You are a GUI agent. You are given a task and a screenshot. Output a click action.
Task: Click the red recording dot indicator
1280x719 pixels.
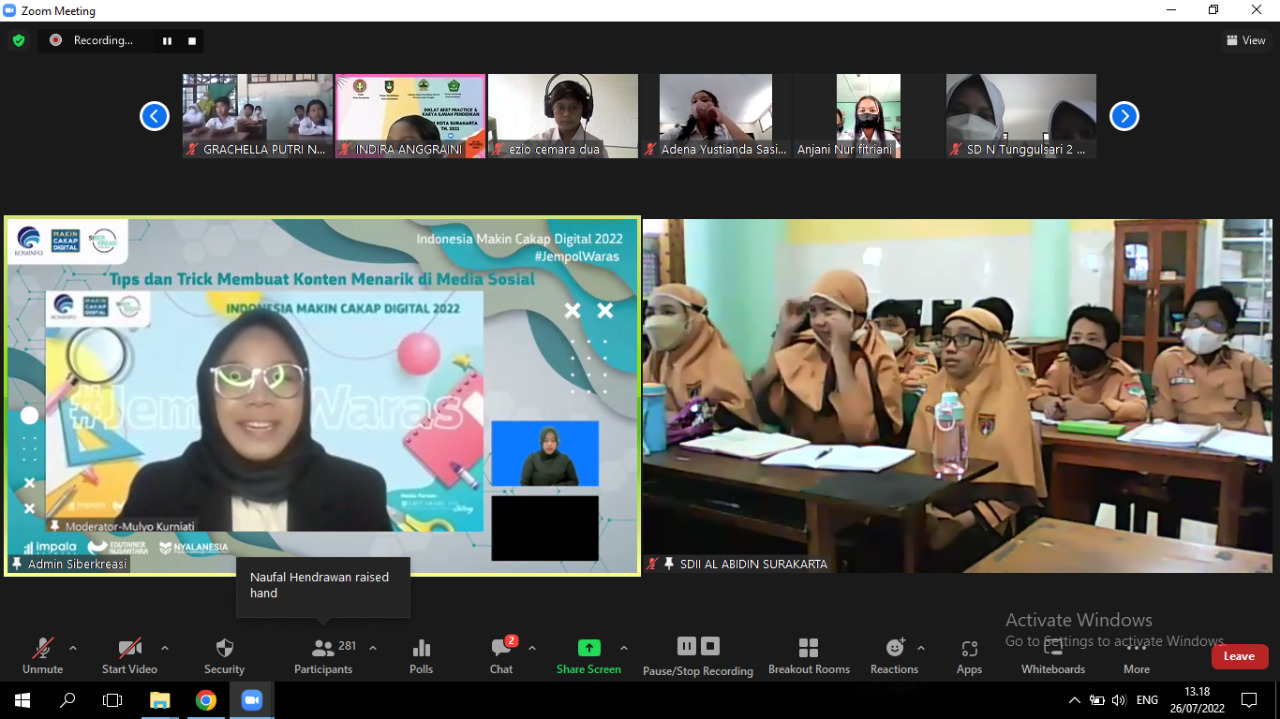(x=55, y=40)
